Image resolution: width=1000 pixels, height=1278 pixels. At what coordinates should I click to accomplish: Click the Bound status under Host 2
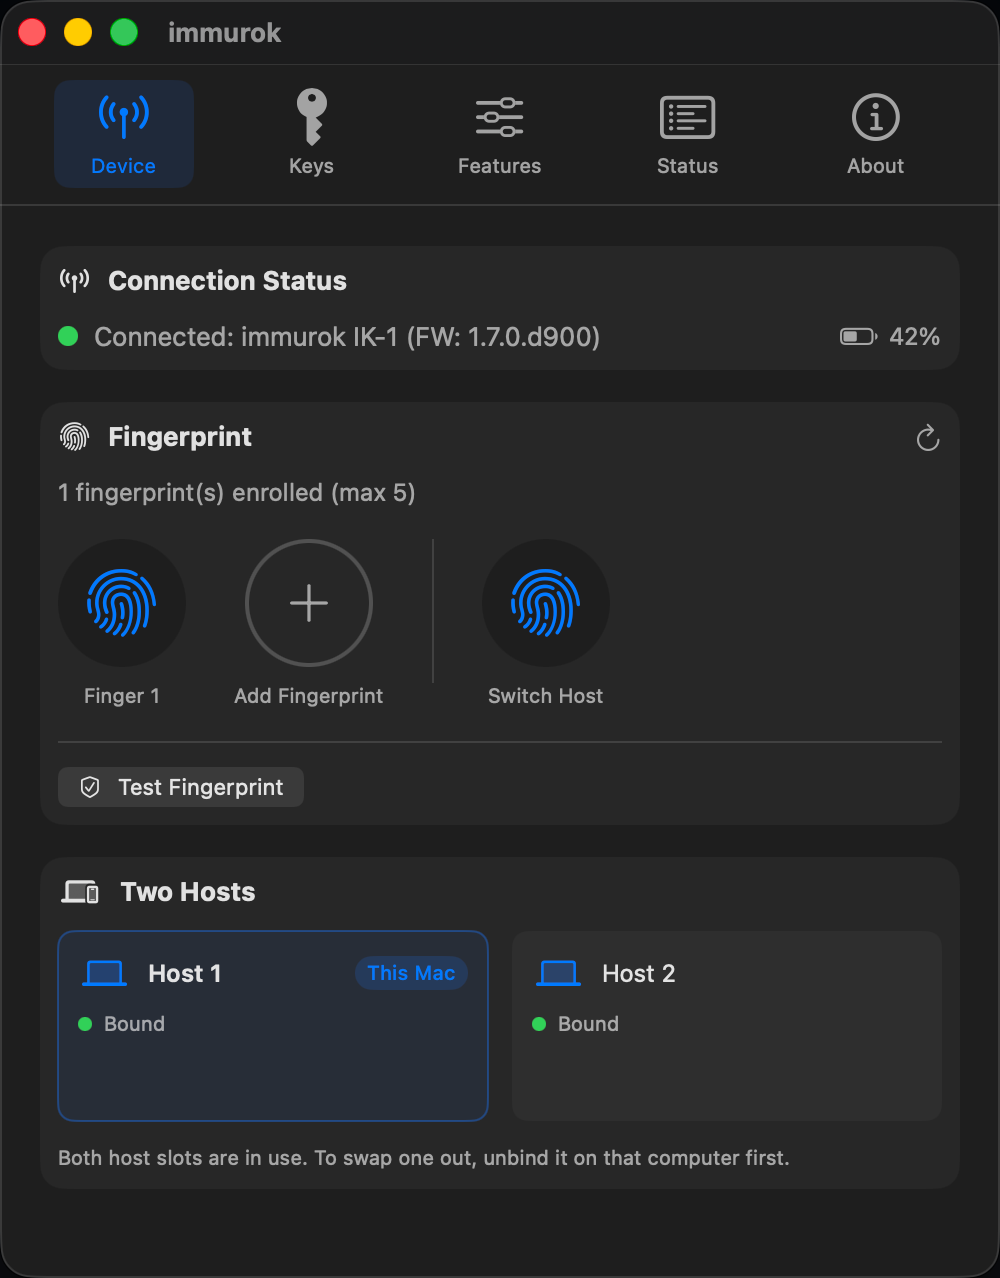(x=575, y=1024)
